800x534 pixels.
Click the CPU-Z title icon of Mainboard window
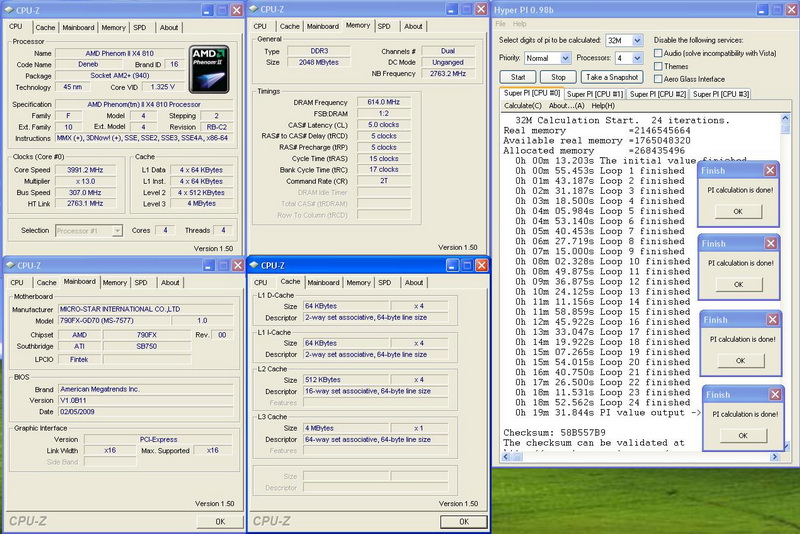[11, 265]
